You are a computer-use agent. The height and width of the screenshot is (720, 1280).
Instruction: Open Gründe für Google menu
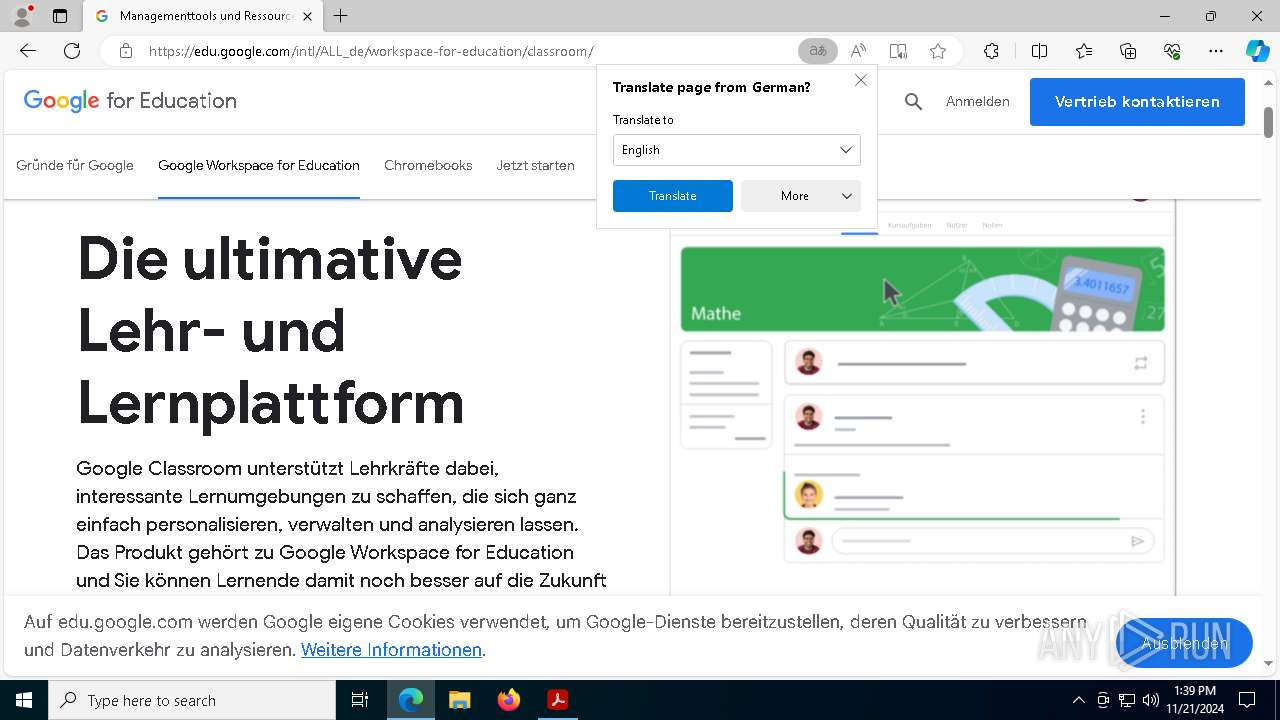(75, 165)
